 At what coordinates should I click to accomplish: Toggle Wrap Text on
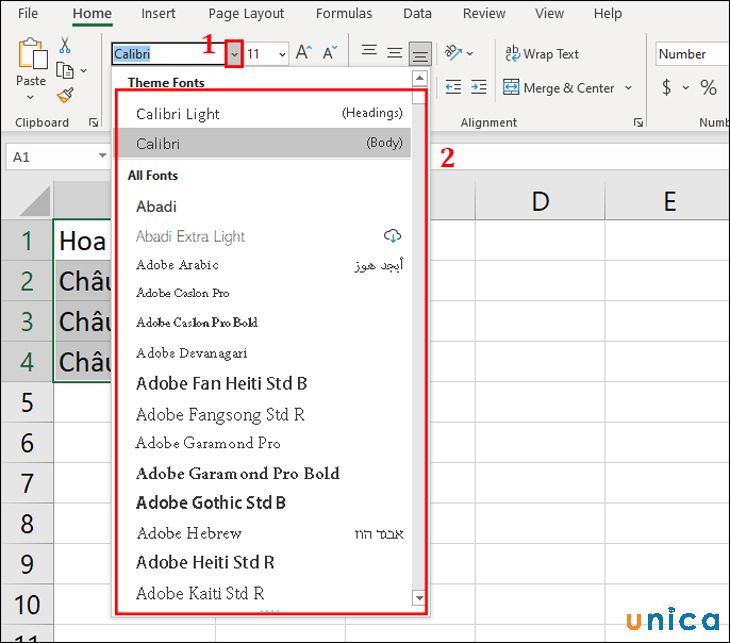point(541,54)
